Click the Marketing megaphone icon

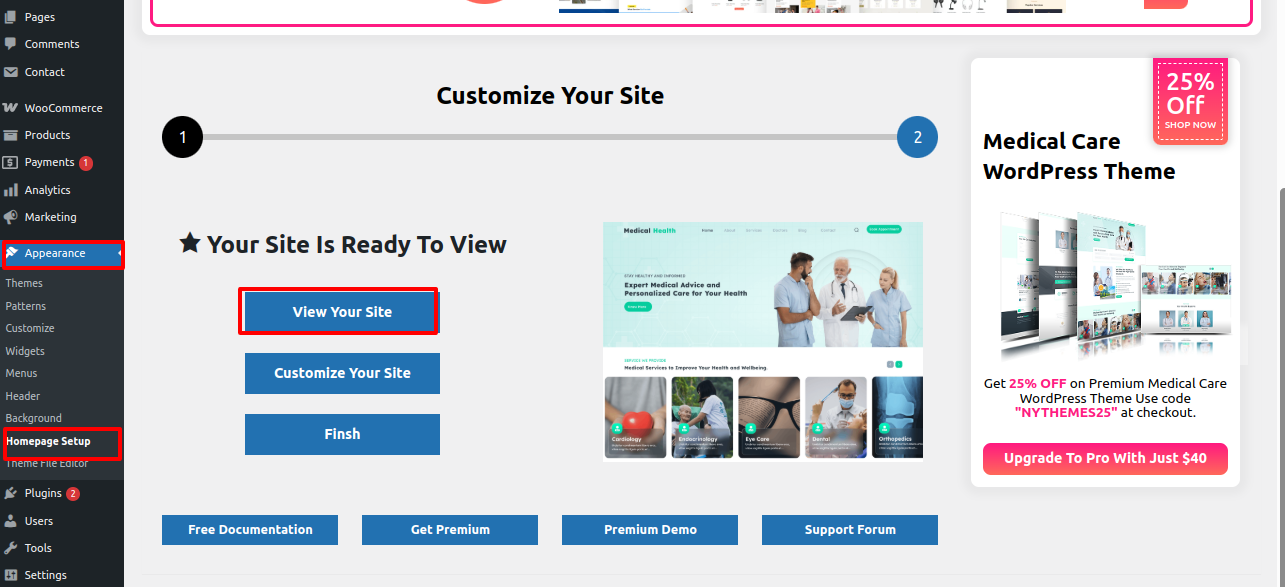click(x=11, y=217)
